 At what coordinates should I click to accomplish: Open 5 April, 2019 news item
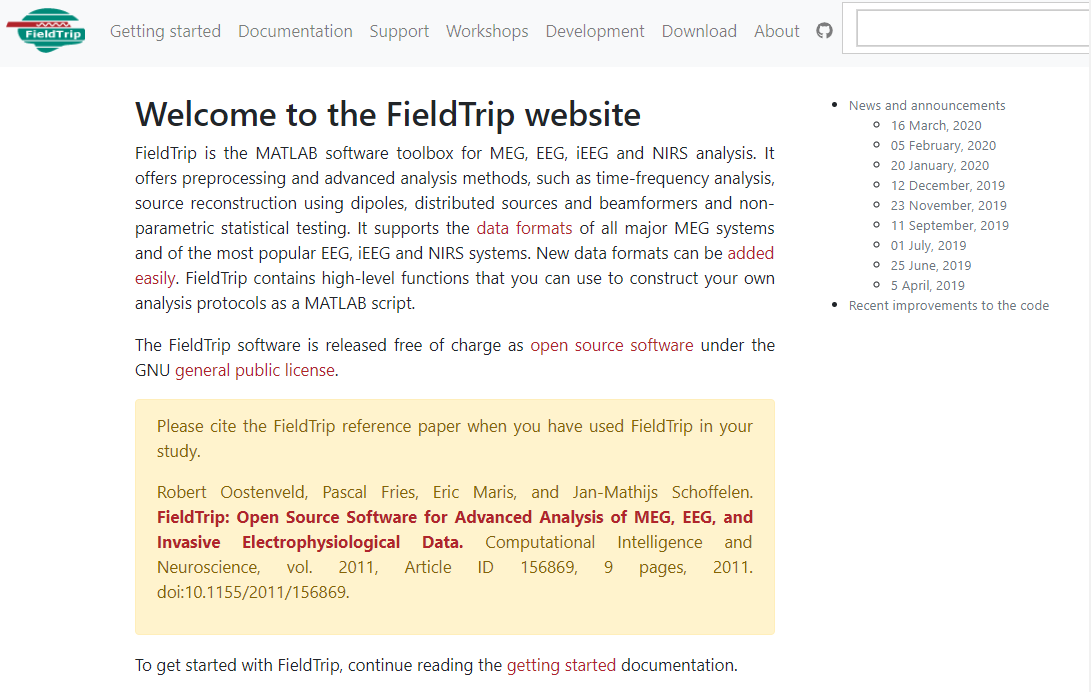point(928,285)
